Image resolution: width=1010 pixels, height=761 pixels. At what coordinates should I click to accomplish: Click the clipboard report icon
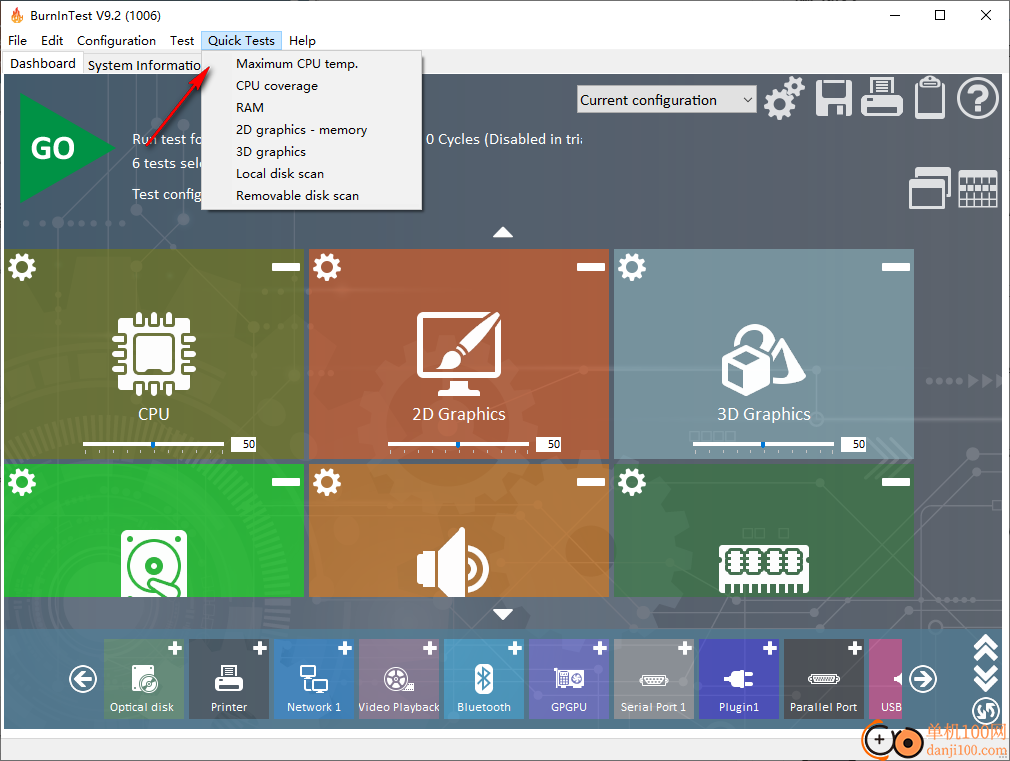(929, 97)
